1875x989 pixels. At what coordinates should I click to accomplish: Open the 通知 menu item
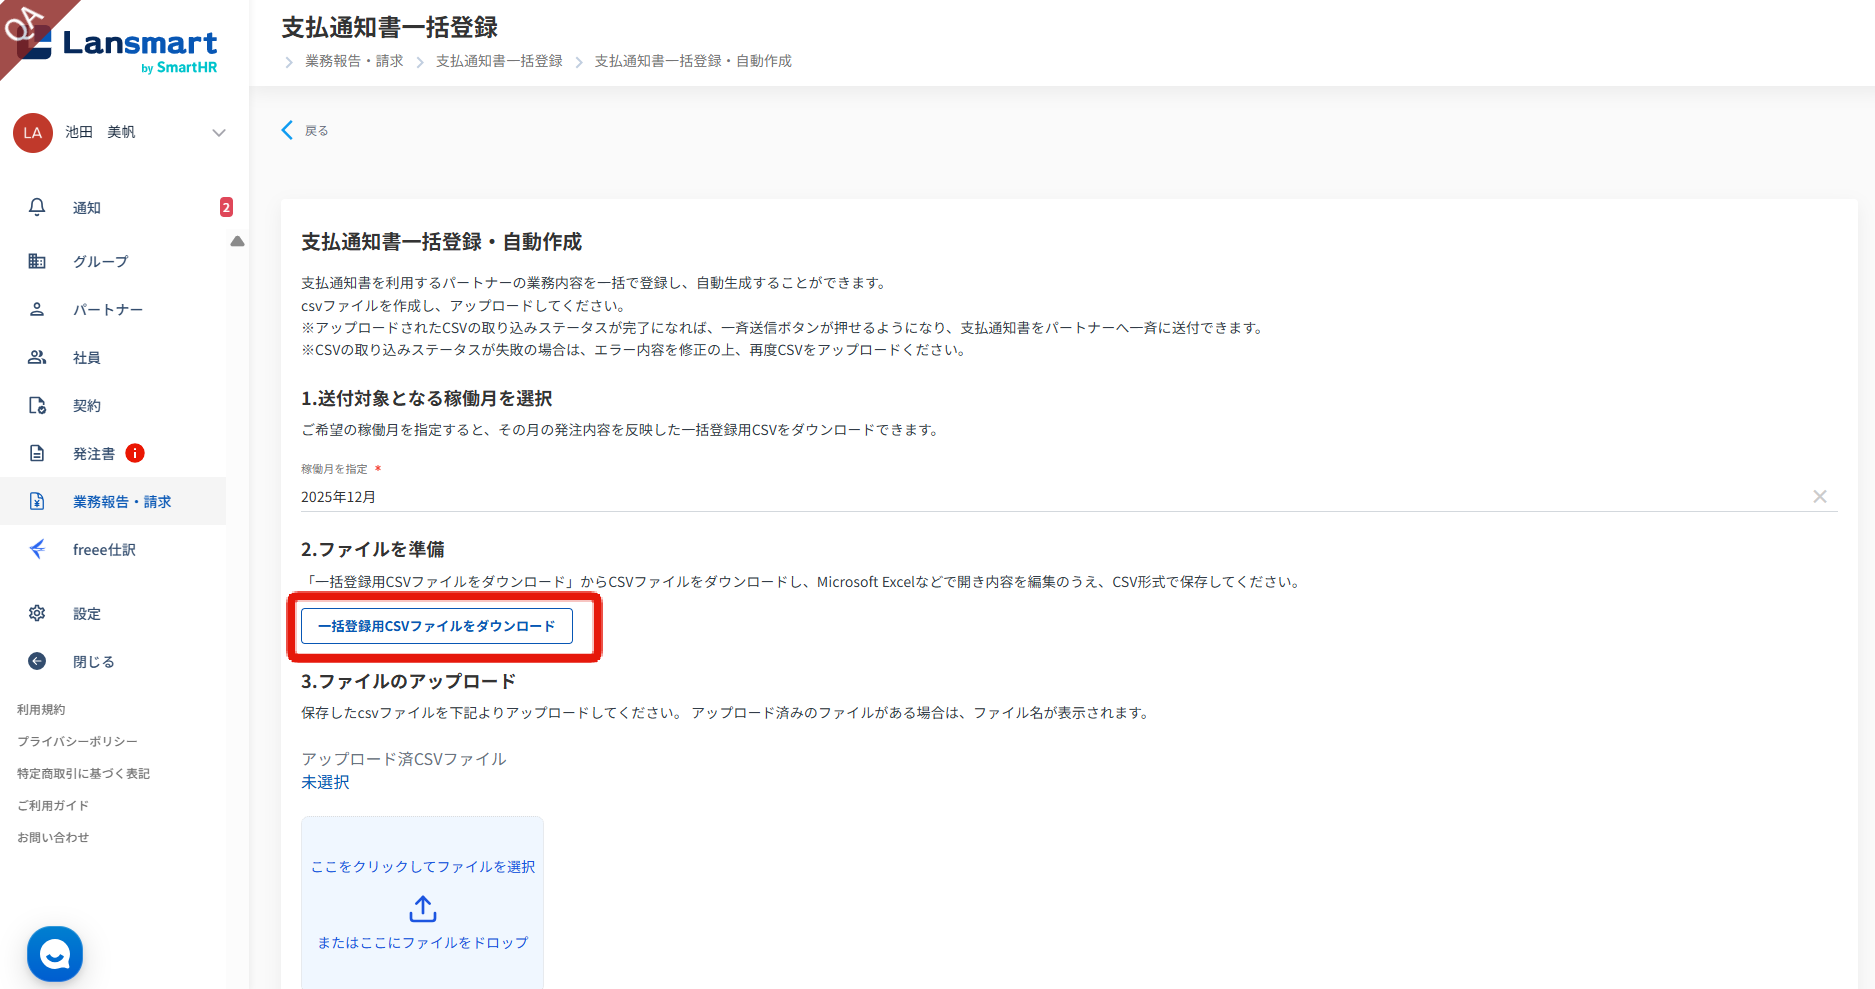point(87,208)
